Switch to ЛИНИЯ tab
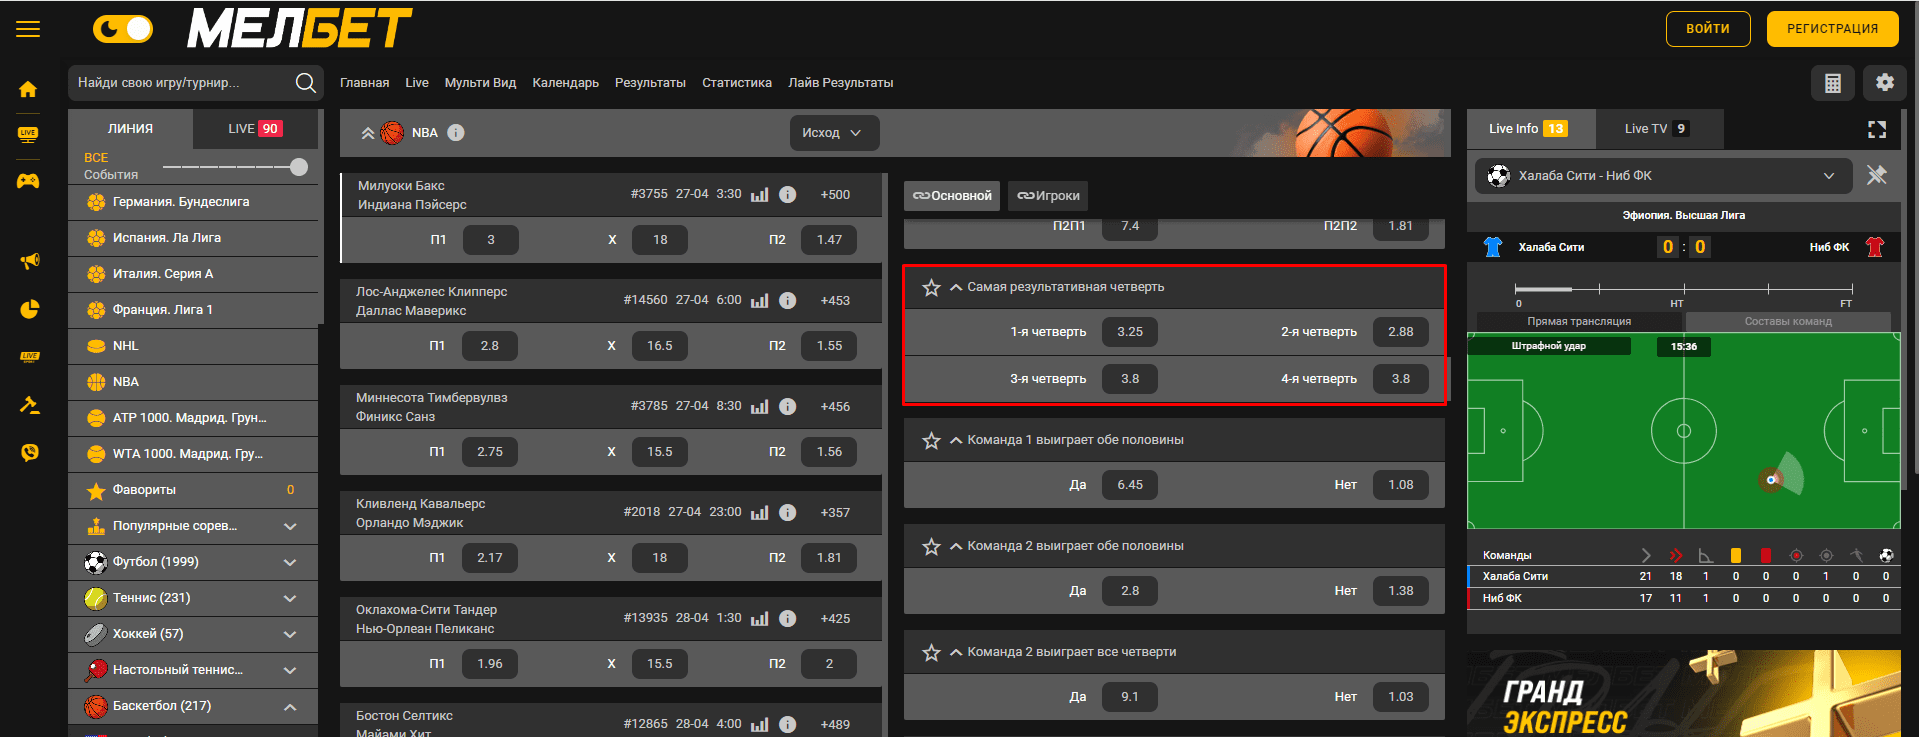1919x737 pixels. pos(130,129)
